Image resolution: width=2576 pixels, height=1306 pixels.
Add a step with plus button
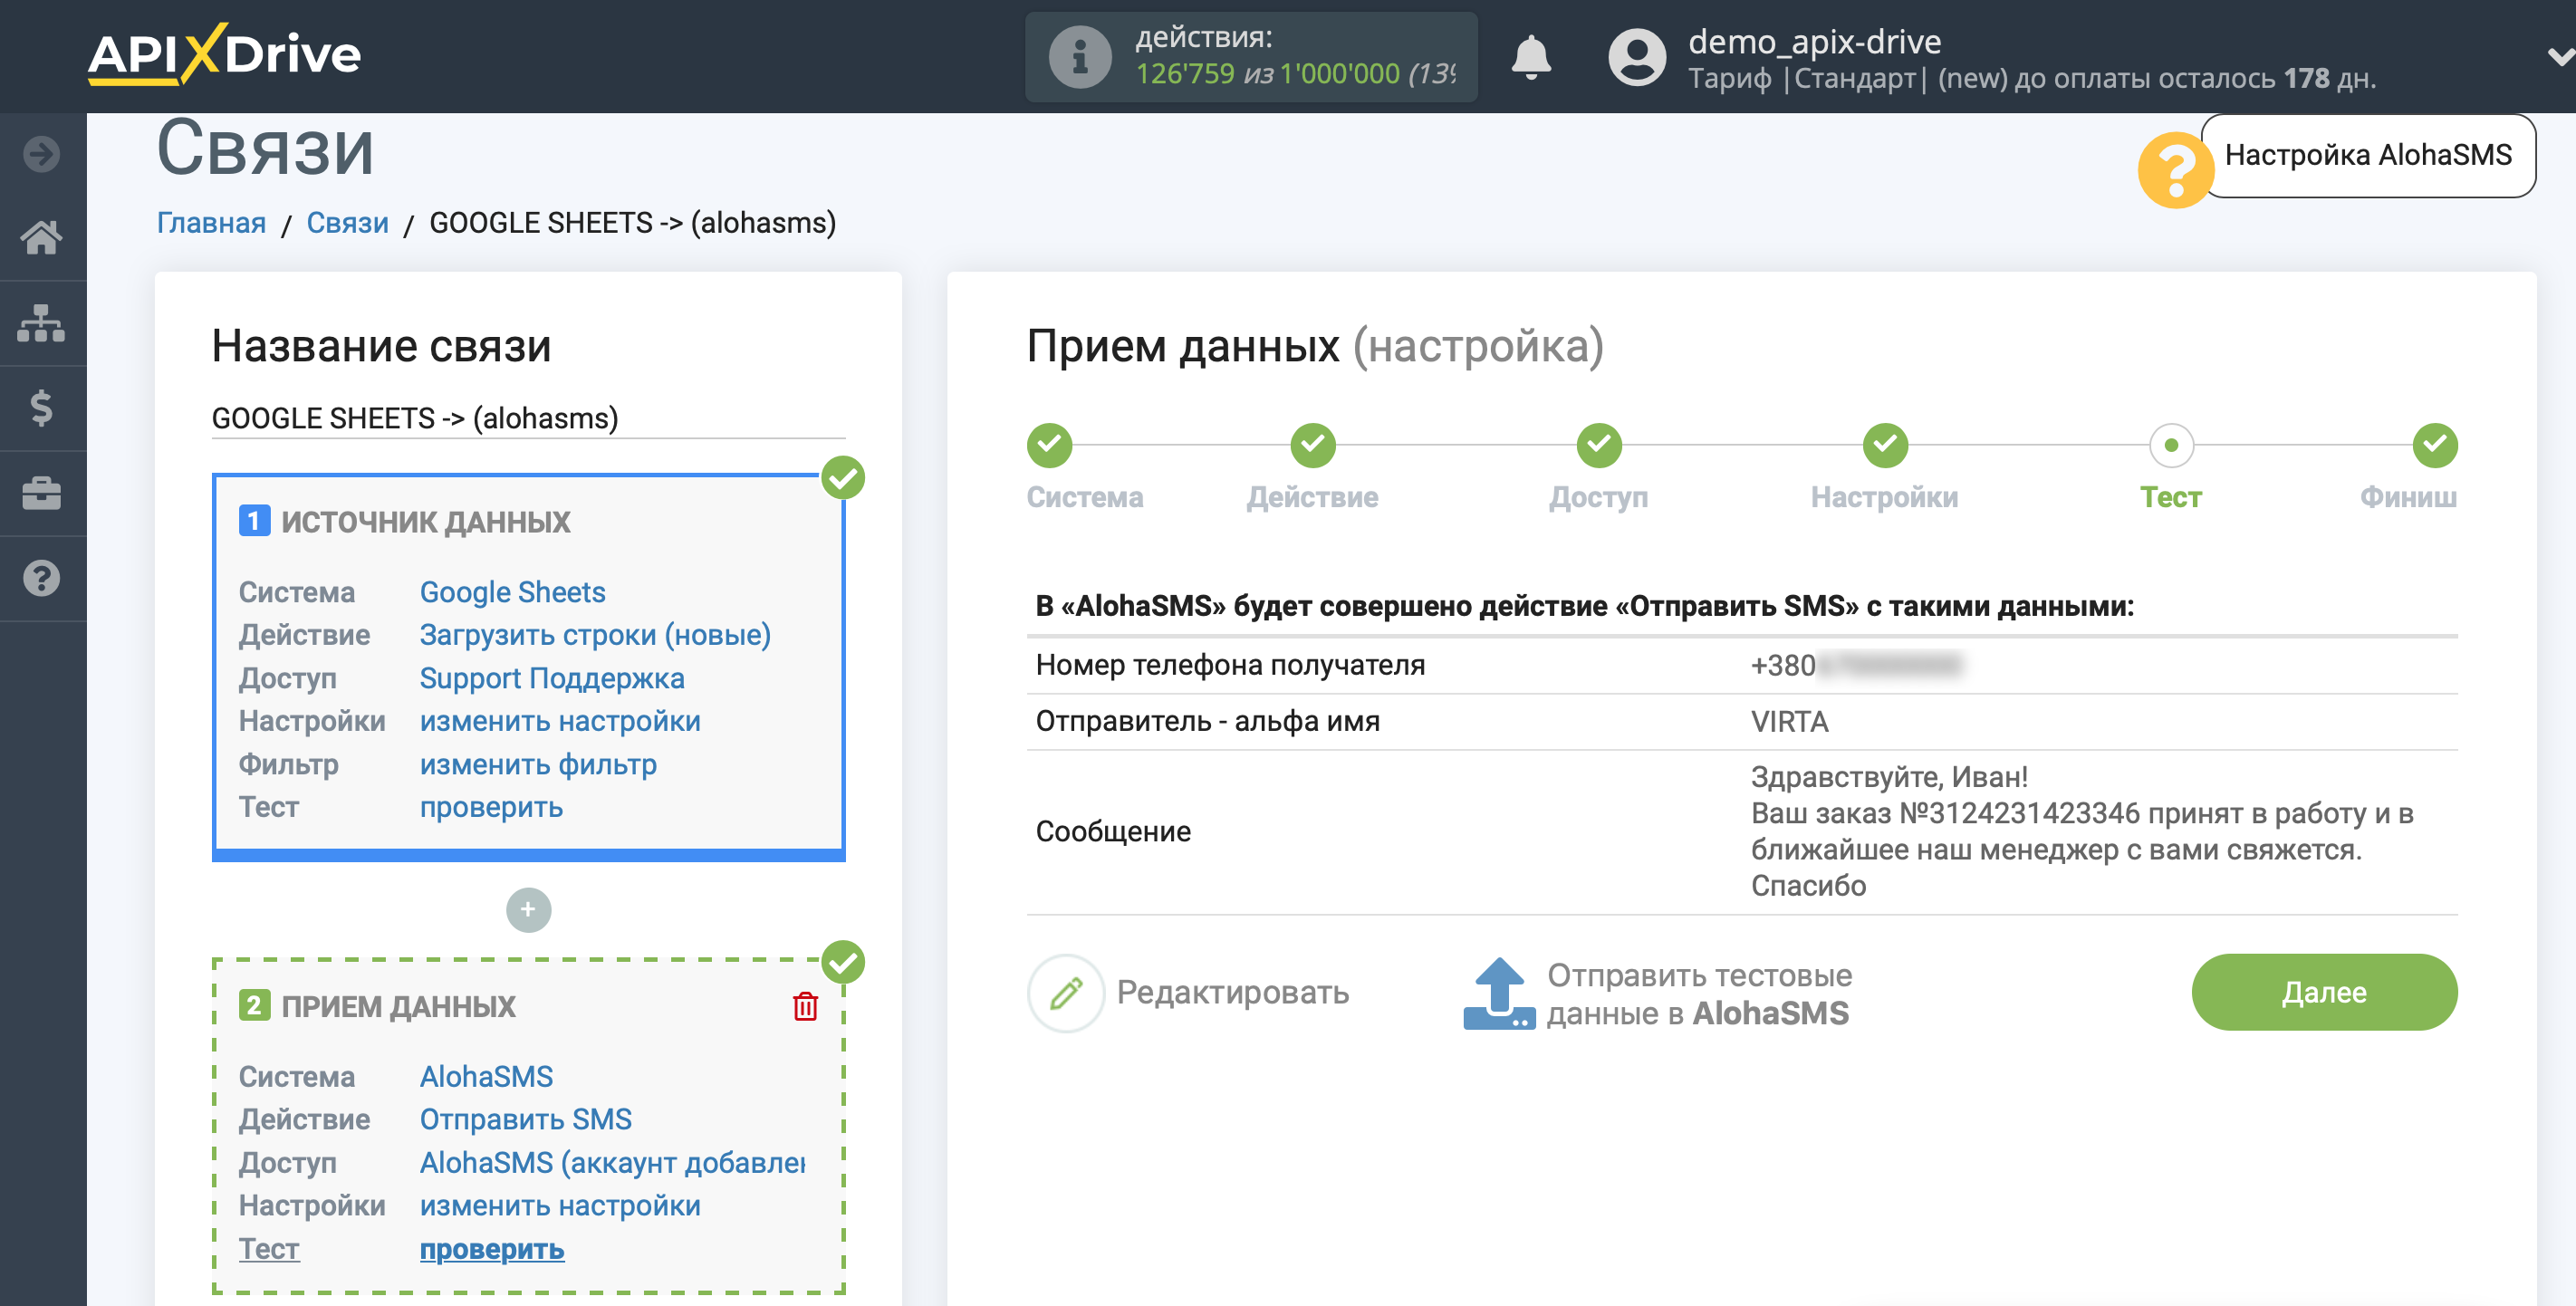528,910
